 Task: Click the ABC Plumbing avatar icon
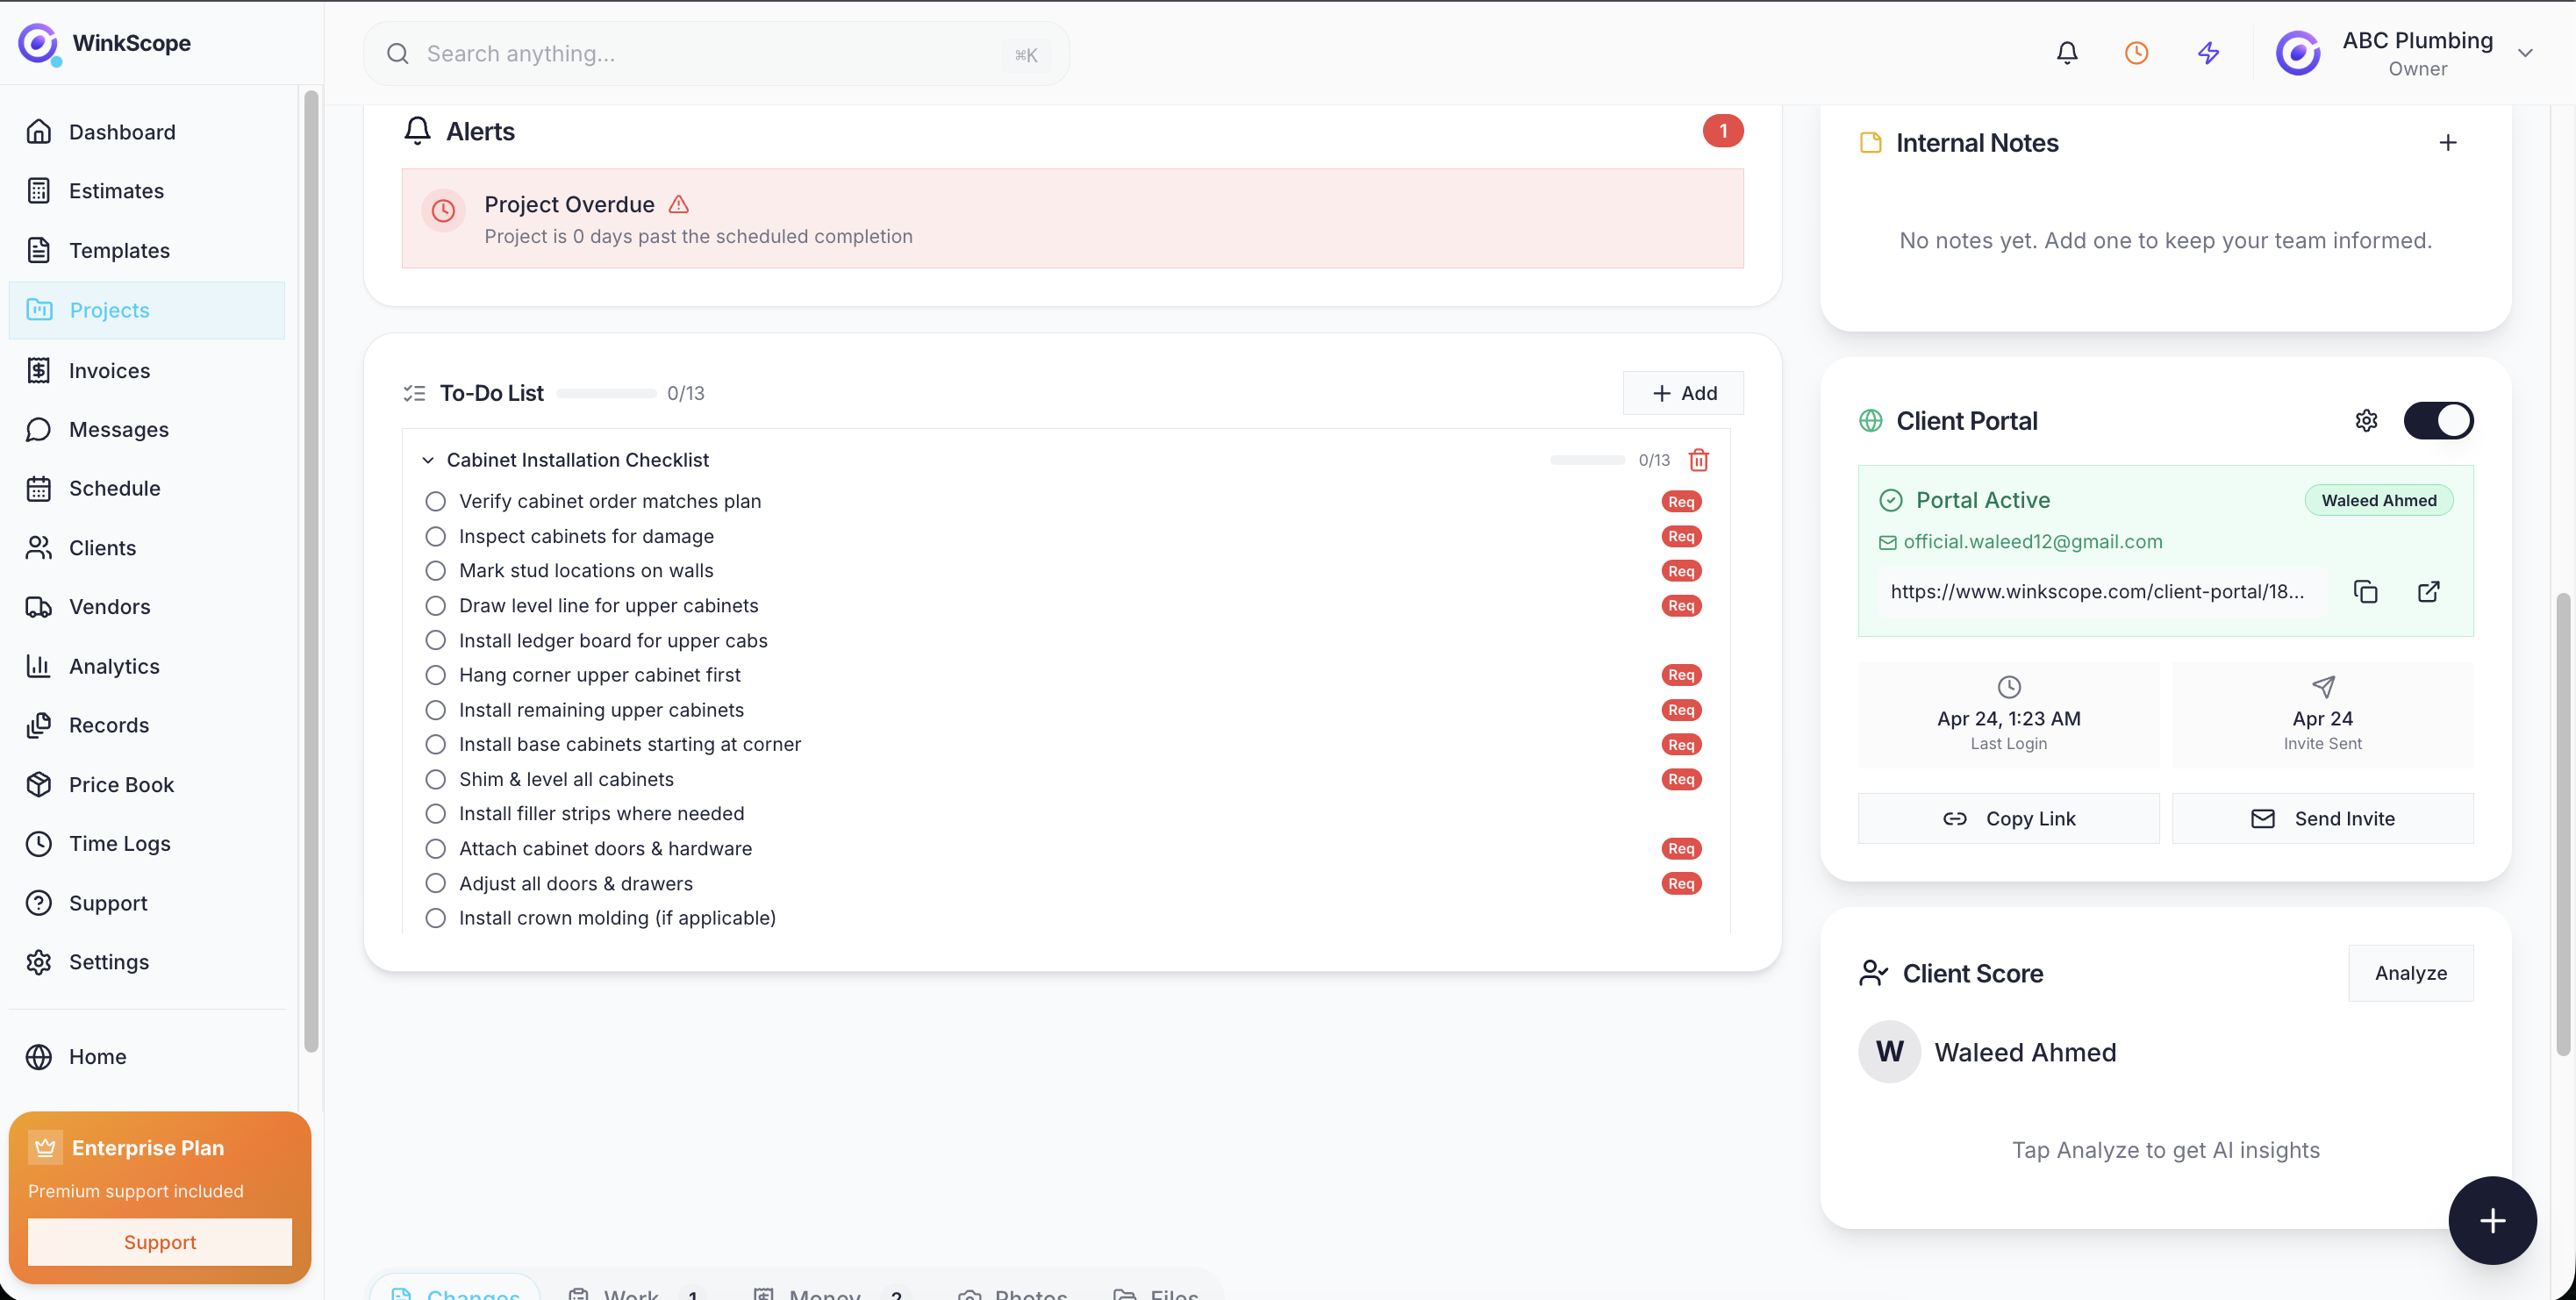click(2298, 53)
